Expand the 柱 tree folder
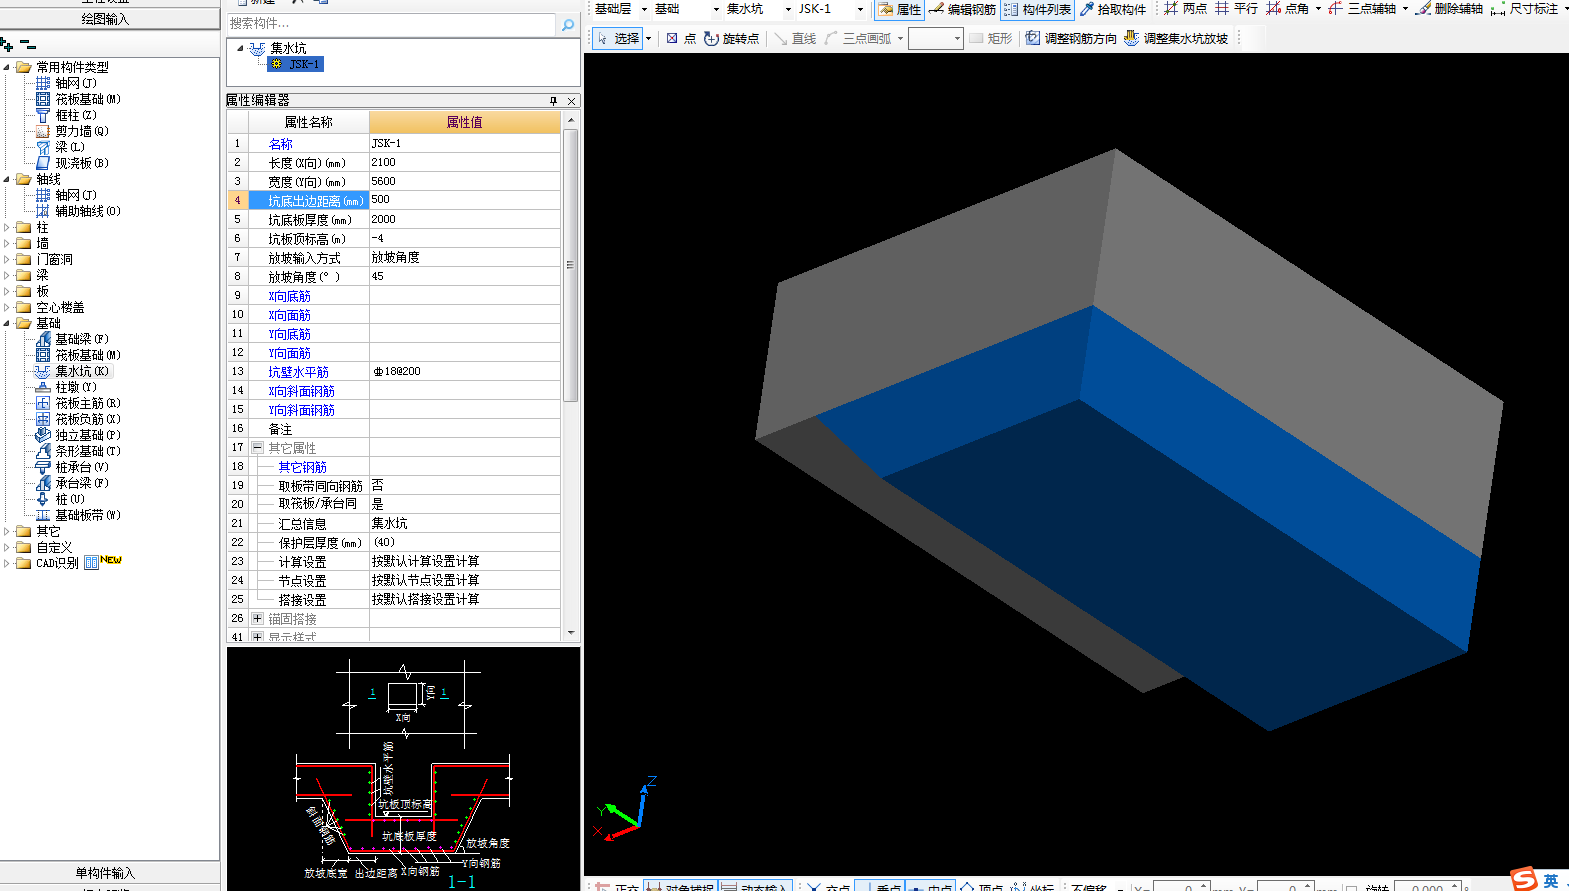This screenshot has width=1569, height=891. coord(7,227)
